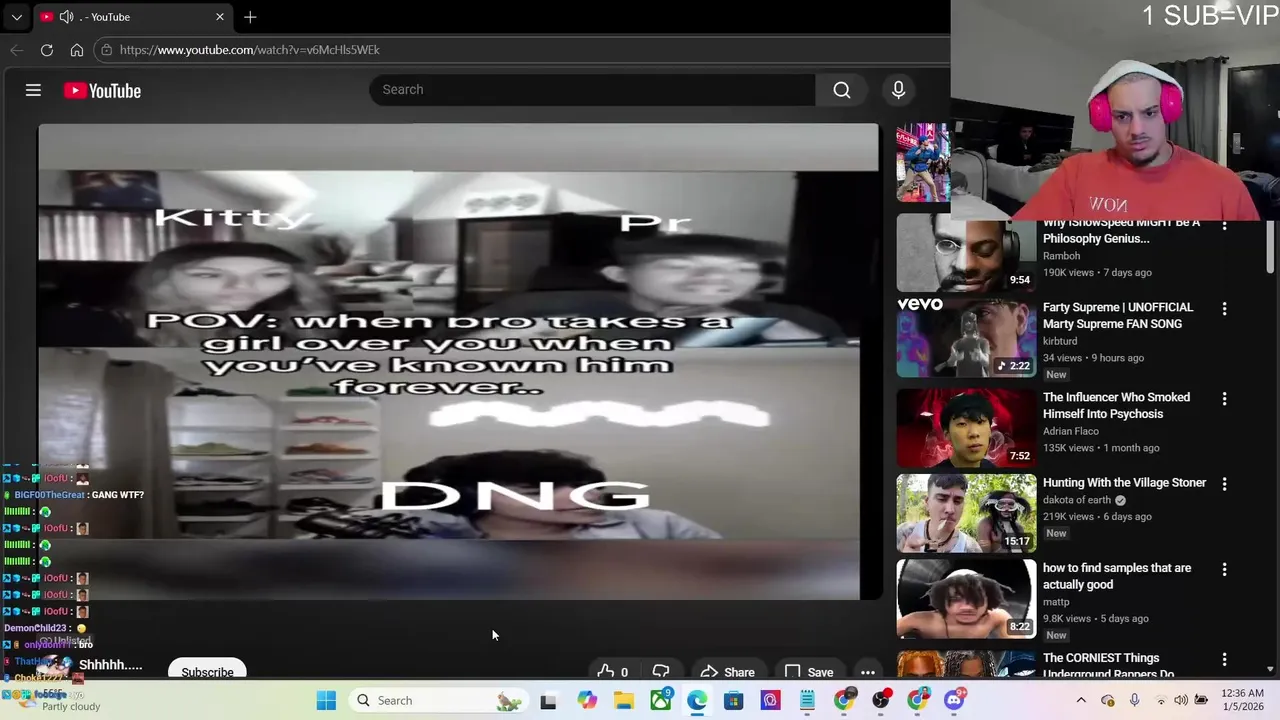Click the Ramboh channel name
Image resolution: width=1280 pixels, height=720 pixels.
tap(1062, 256)
